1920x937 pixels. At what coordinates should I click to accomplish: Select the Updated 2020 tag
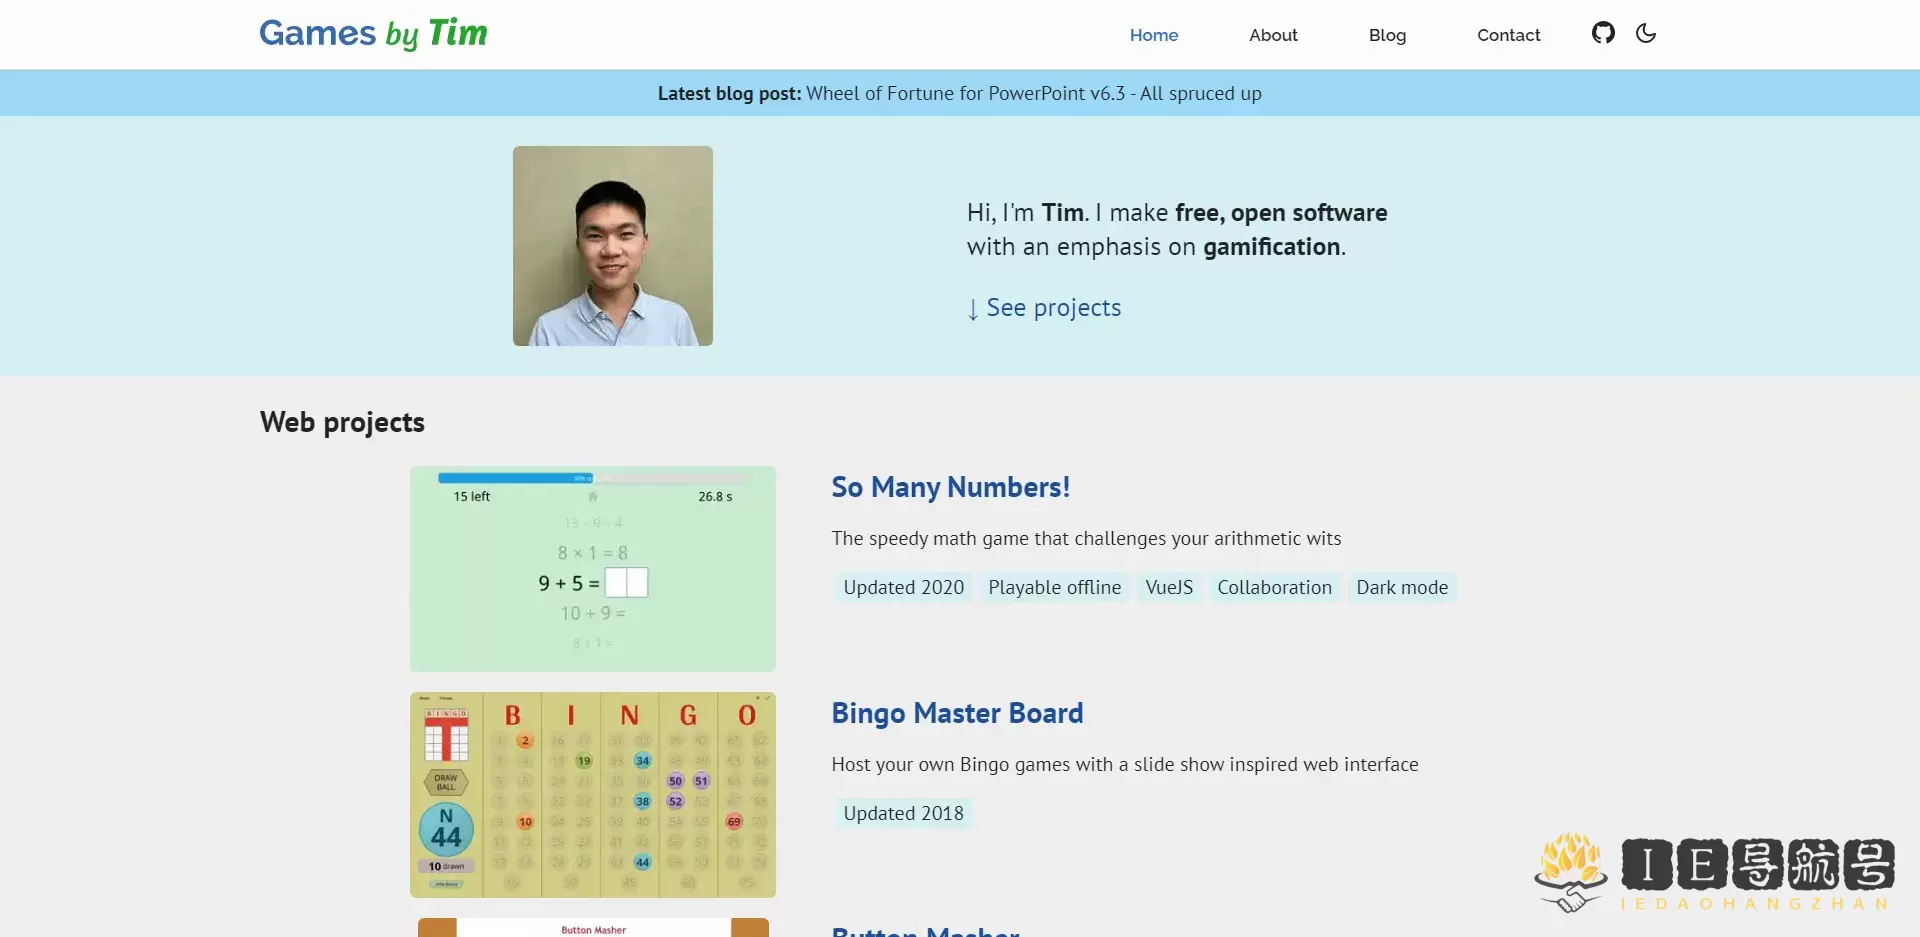(903, 587)
